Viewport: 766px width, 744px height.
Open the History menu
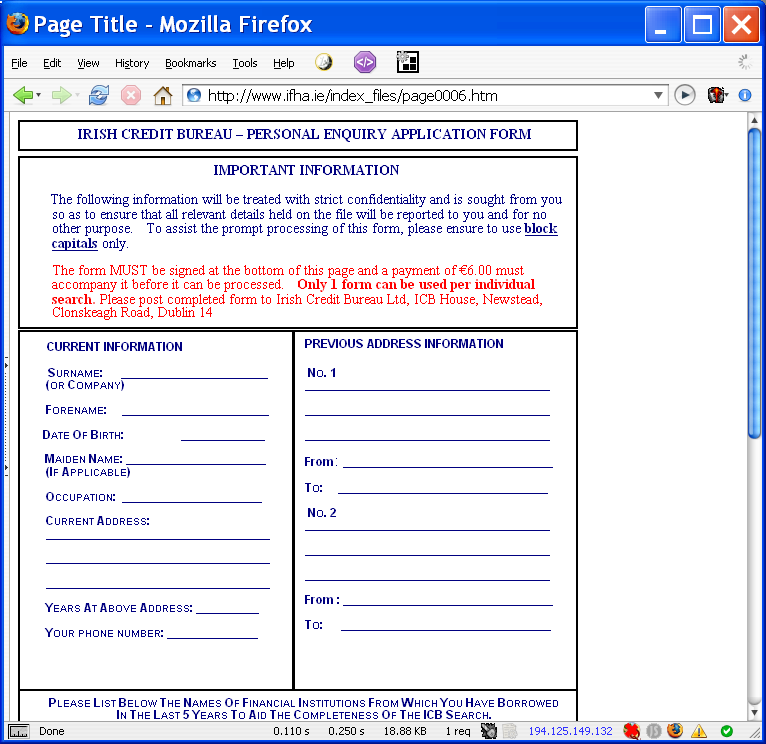(132, 63)
